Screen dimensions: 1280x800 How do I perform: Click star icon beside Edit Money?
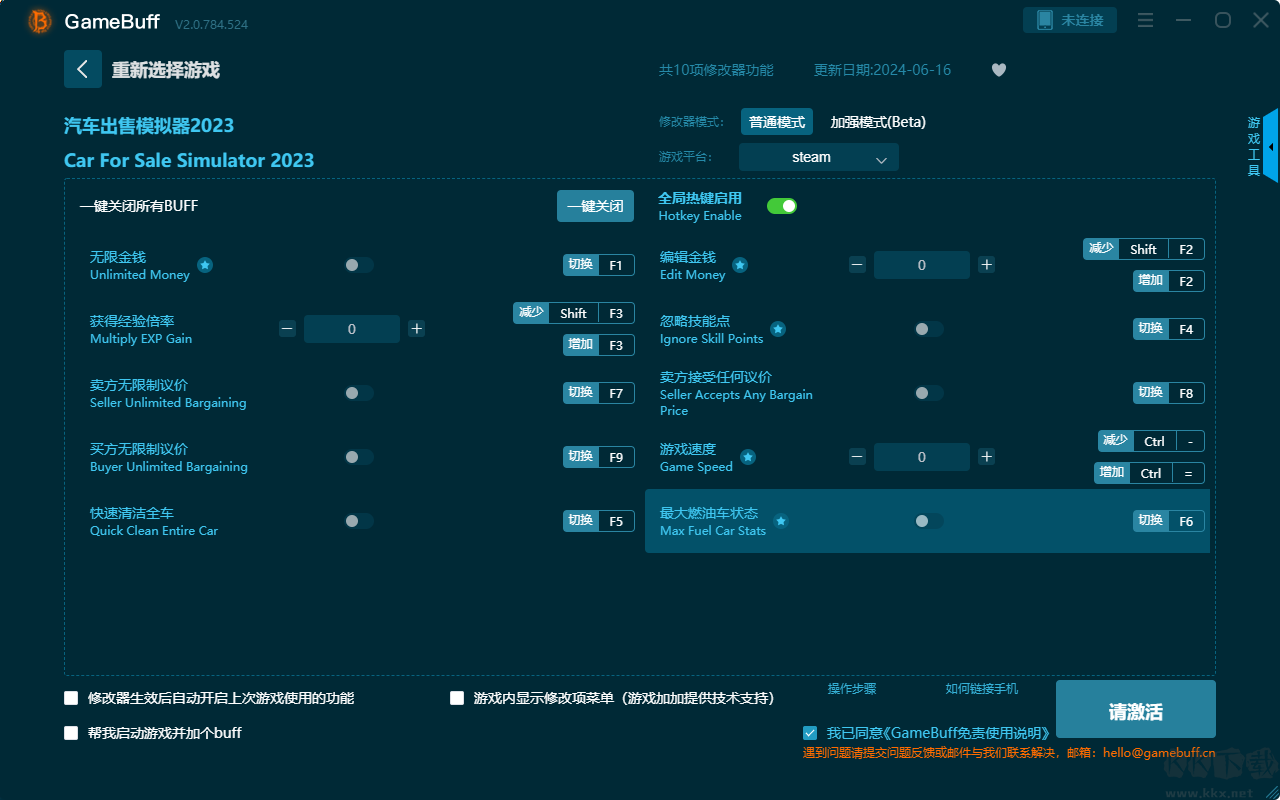tap(740, 265)
